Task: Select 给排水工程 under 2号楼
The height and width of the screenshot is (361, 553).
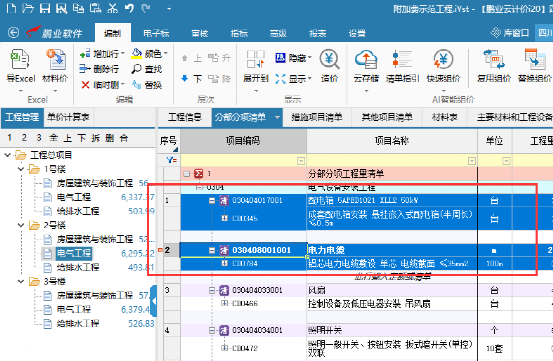Action: pos(78,267)
